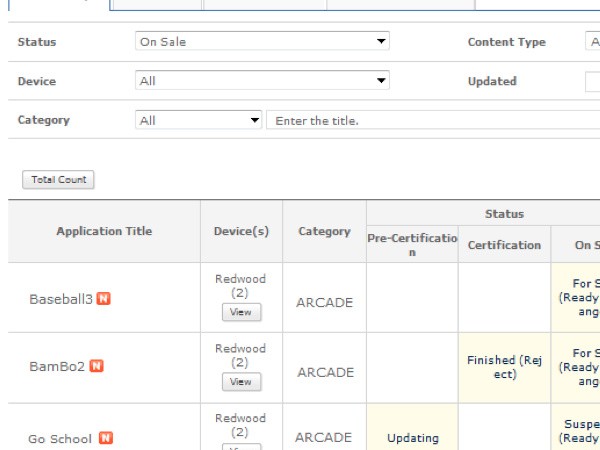This screenshot has width=600, height=450.
Task: Click View button in Baseball3 row
Action: 241,313
